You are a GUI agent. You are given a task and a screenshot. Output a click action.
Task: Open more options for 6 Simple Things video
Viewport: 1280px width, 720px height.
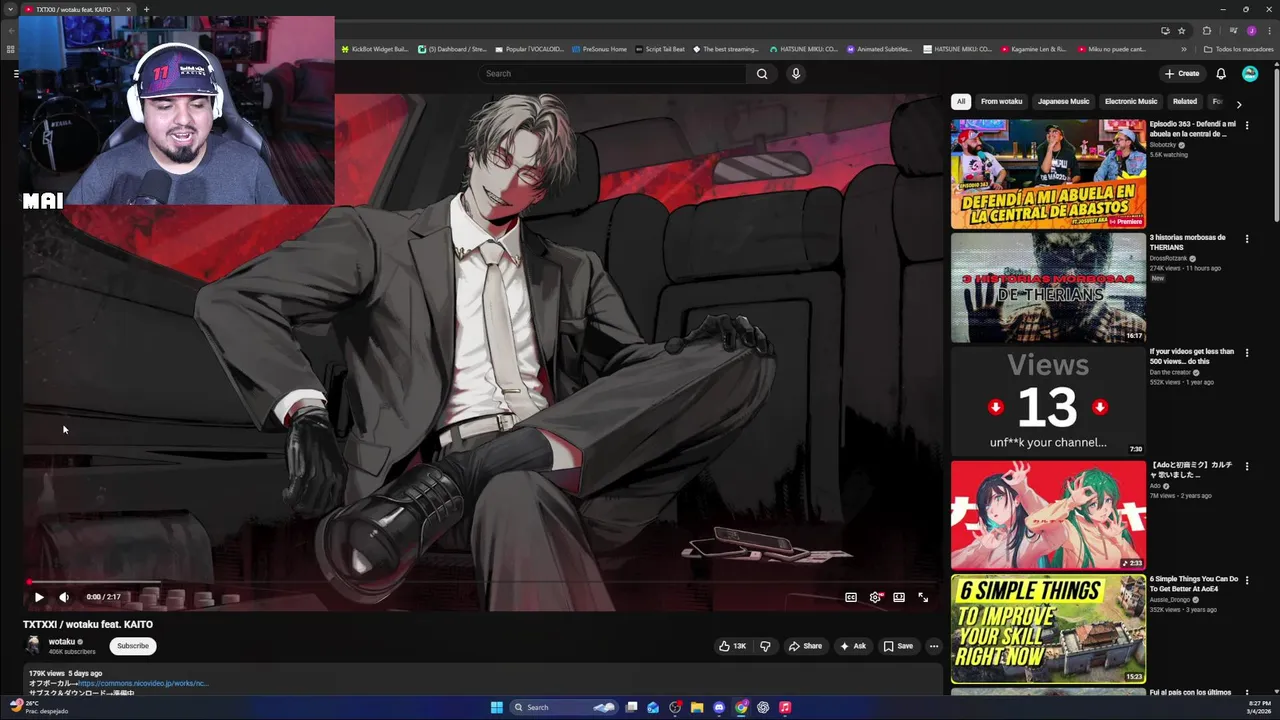[1247, 579]
